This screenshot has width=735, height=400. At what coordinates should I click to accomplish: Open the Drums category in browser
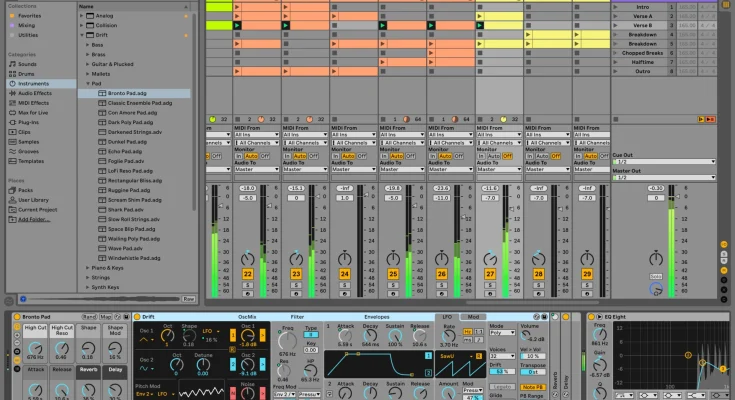pos(26,74)
